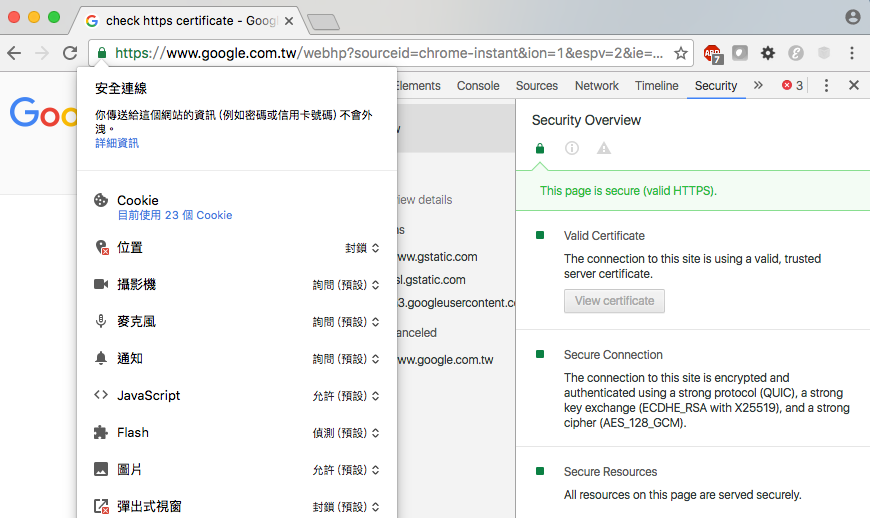Click the View details link
870x518 pixels.
(x=424, y=200)
